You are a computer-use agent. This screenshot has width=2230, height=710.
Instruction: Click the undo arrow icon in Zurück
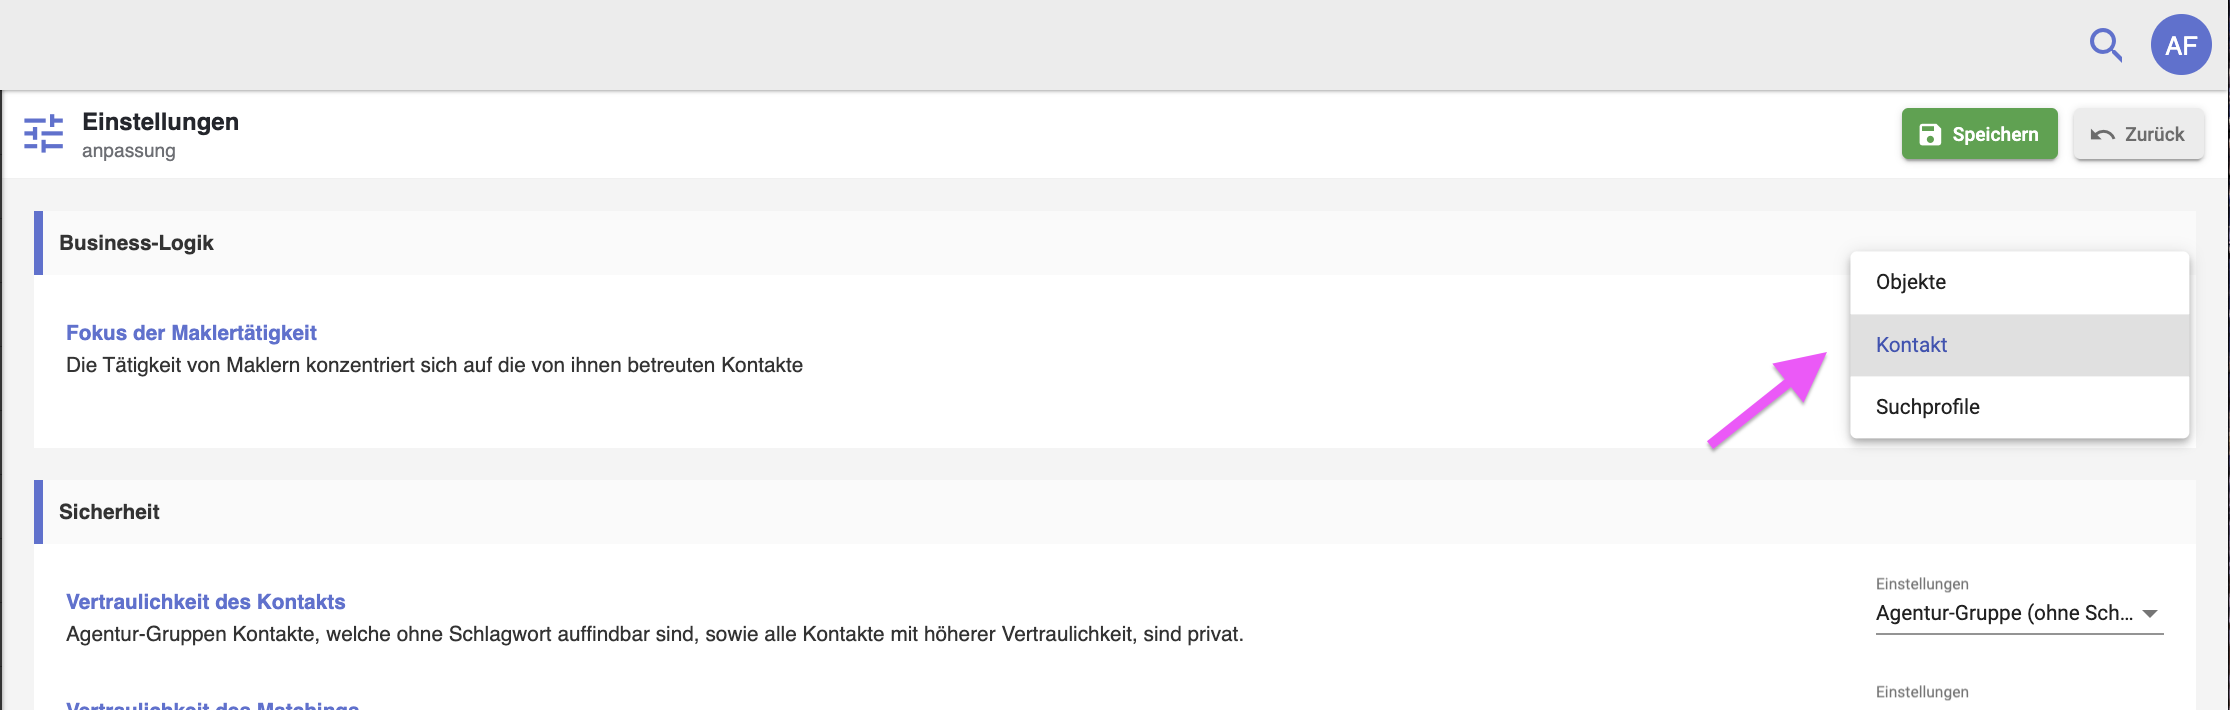click(2101, 135)
